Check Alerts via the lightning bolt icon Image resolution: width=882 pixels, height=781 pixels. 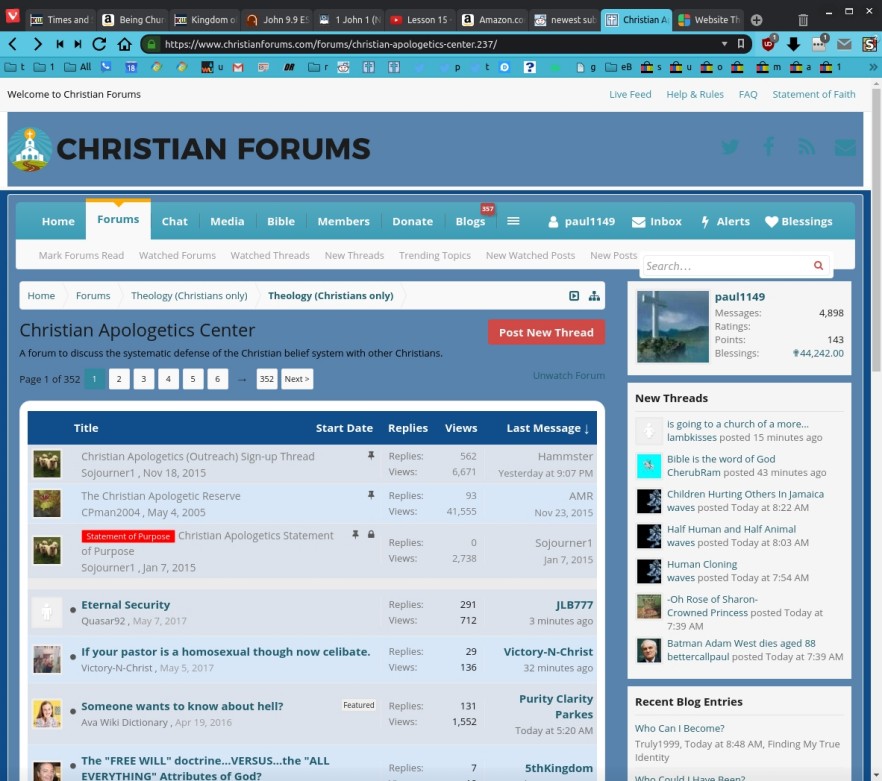coord(708,221)
